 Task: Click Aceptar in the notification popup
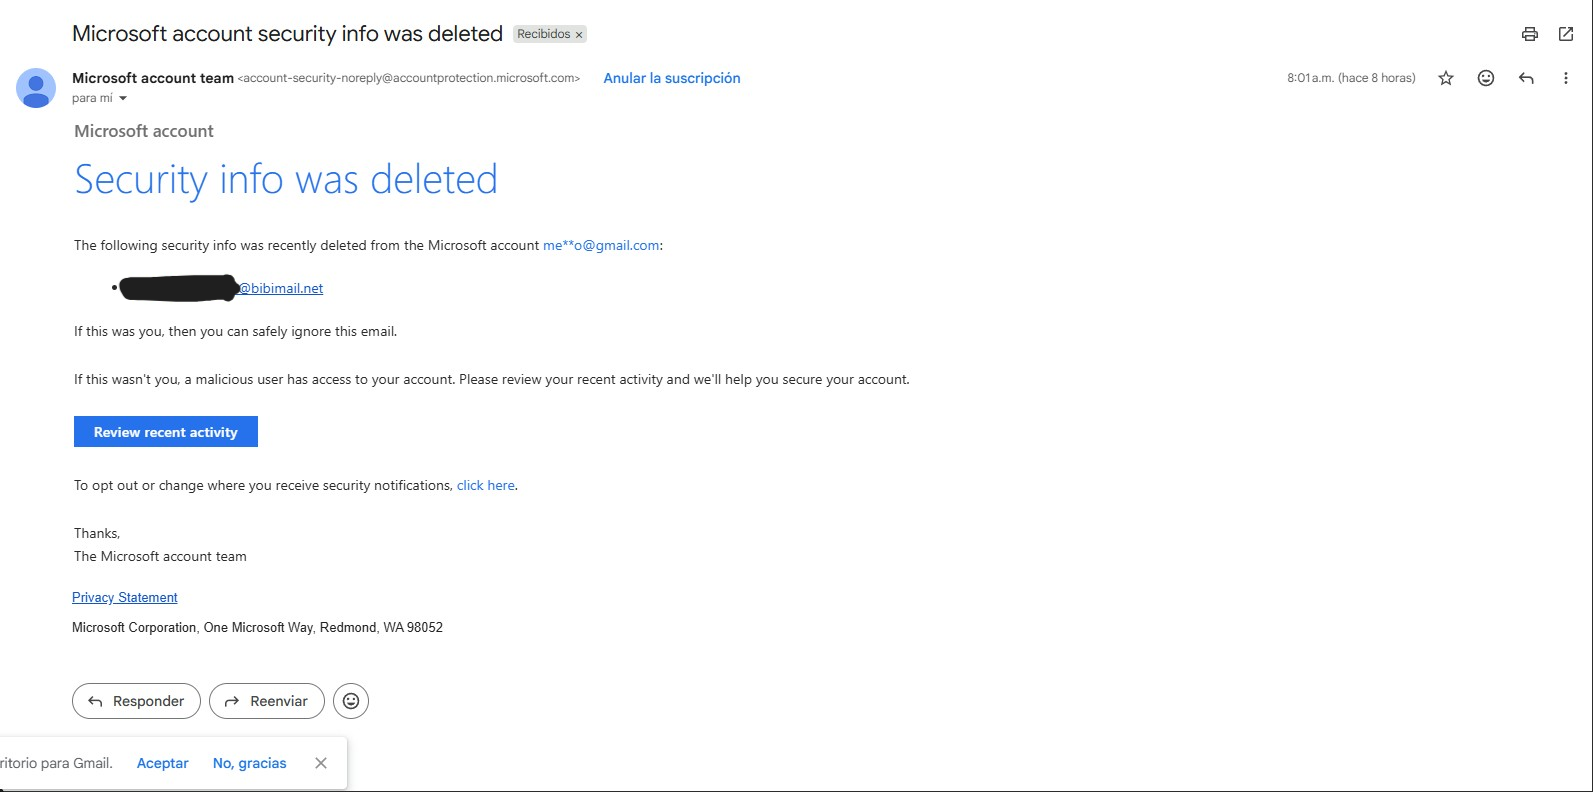(163, 763)
